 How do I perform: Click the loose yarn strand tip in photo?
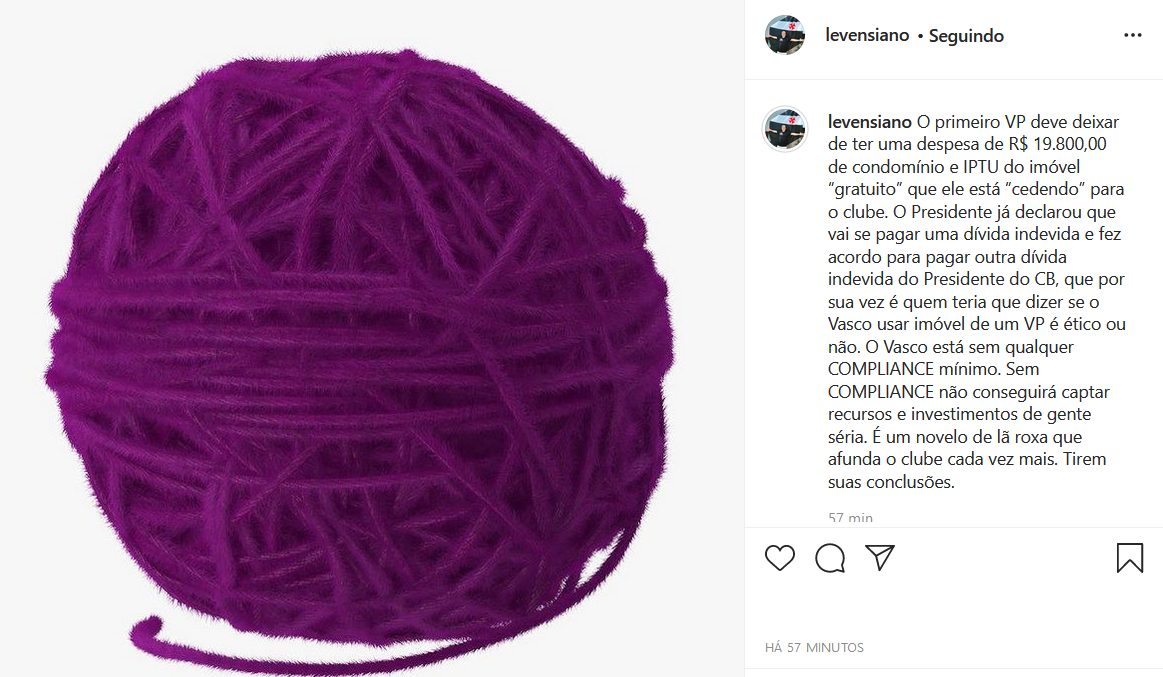tap(147, 630)
